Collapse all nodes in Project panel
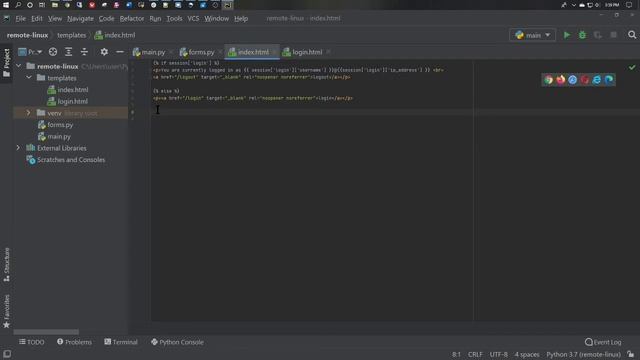The image size is (640, 360). pos(84,52)
